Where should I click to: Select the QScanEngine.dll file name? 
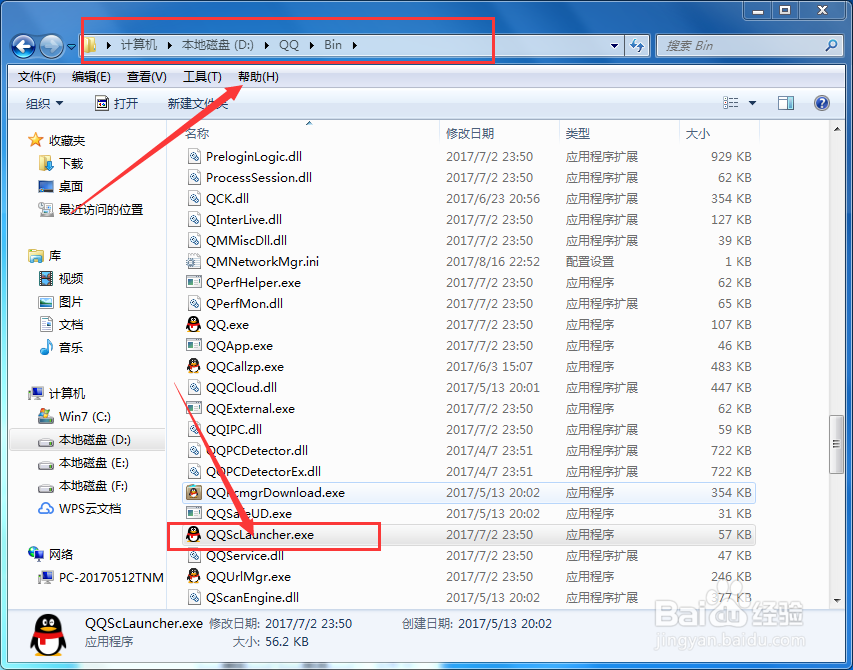pos(252,598)
